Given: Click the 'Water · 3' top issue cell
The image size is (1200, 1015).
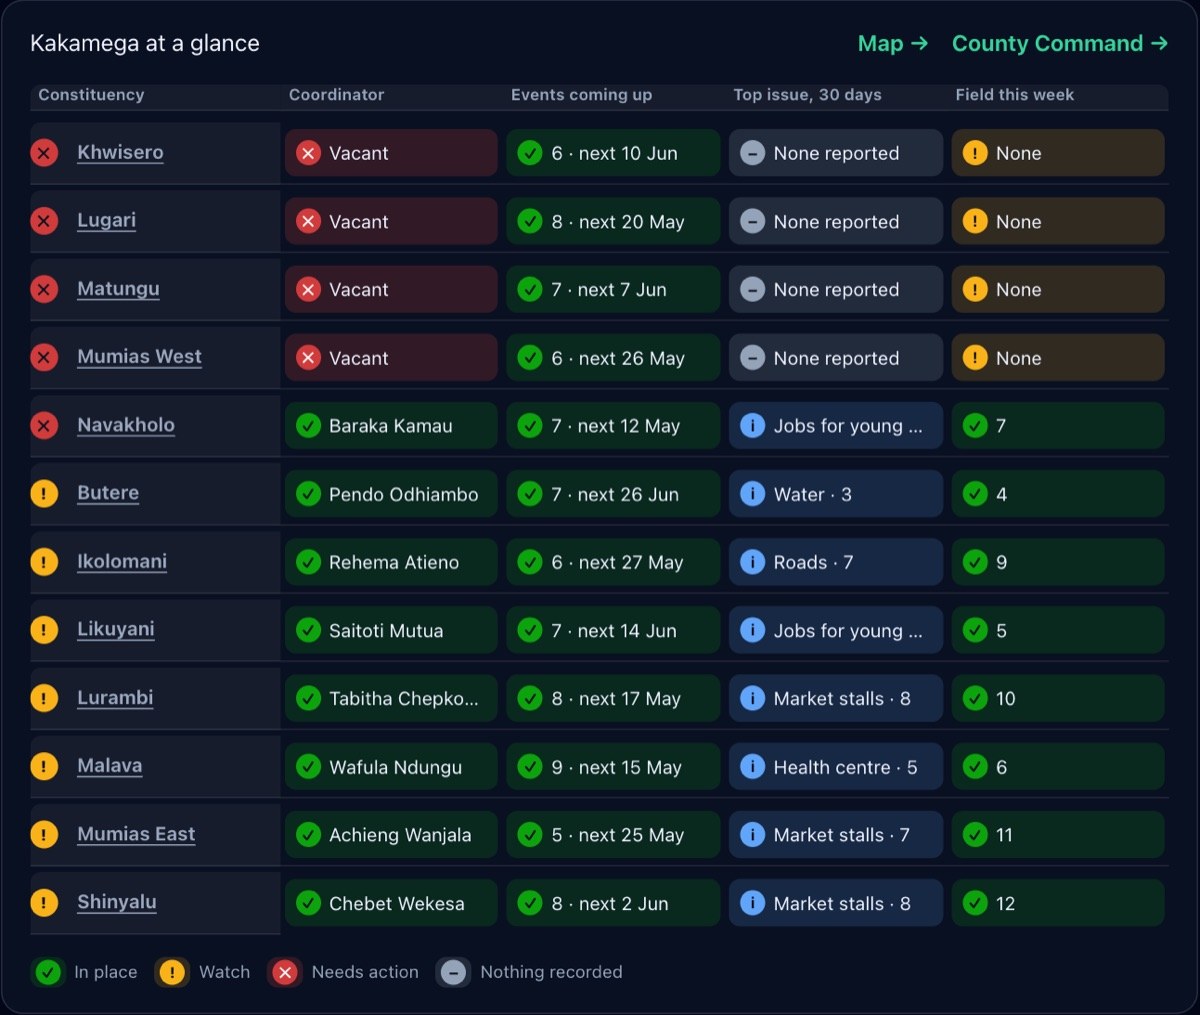Looking at the screenshot, I should point(836,494).
